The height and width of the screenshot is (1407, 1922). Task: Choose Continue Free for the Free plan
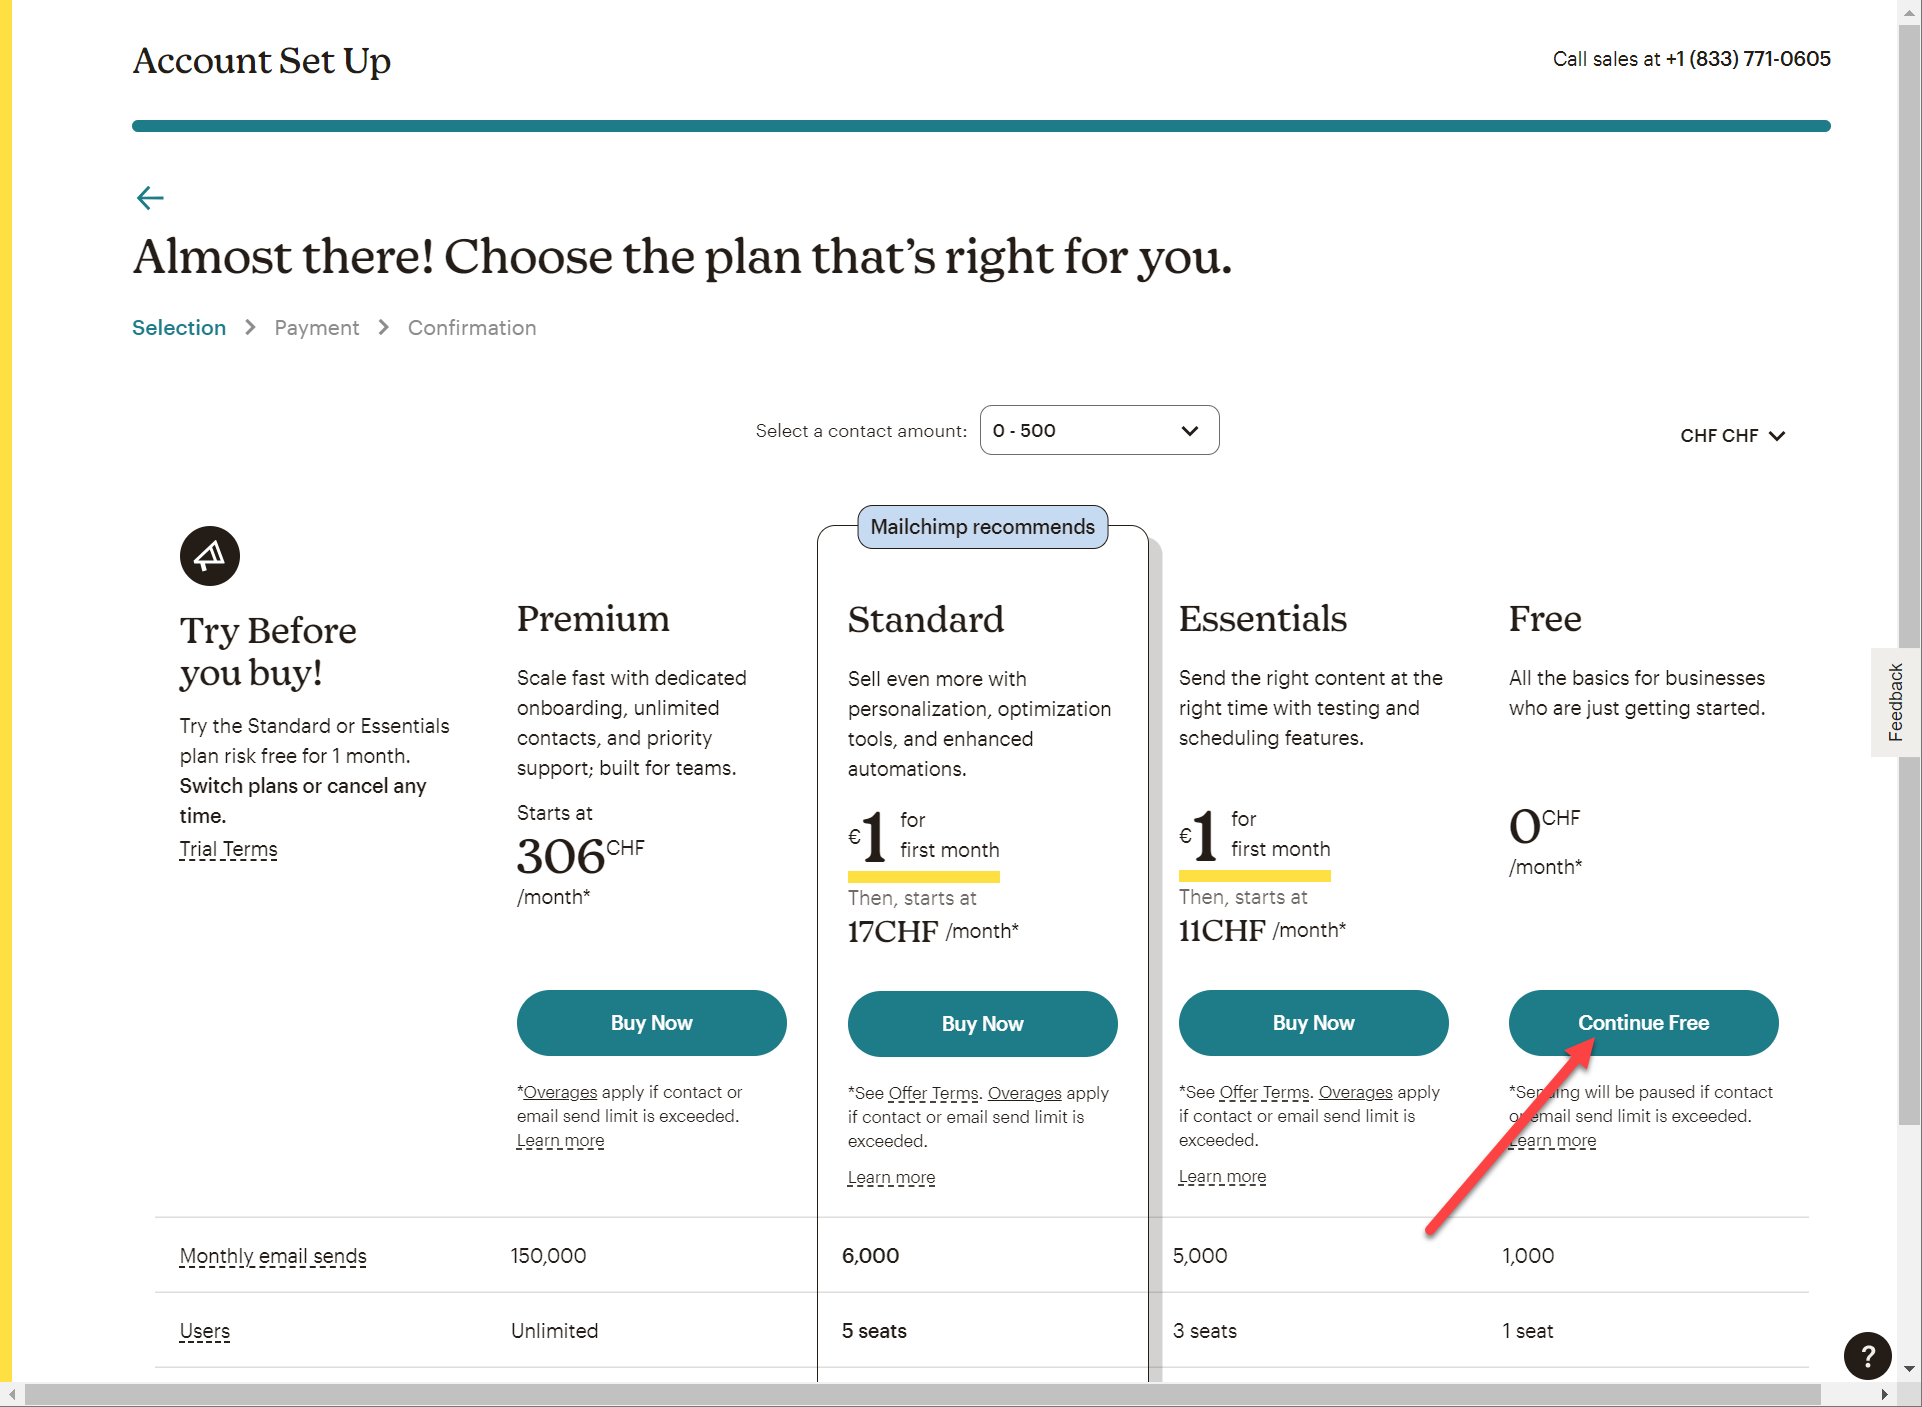click(x=1643, y=1023)
